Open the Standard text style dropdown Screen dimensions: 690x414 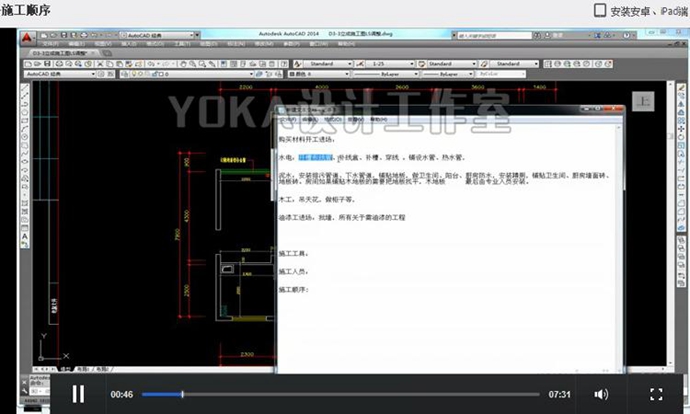point(330,63)
